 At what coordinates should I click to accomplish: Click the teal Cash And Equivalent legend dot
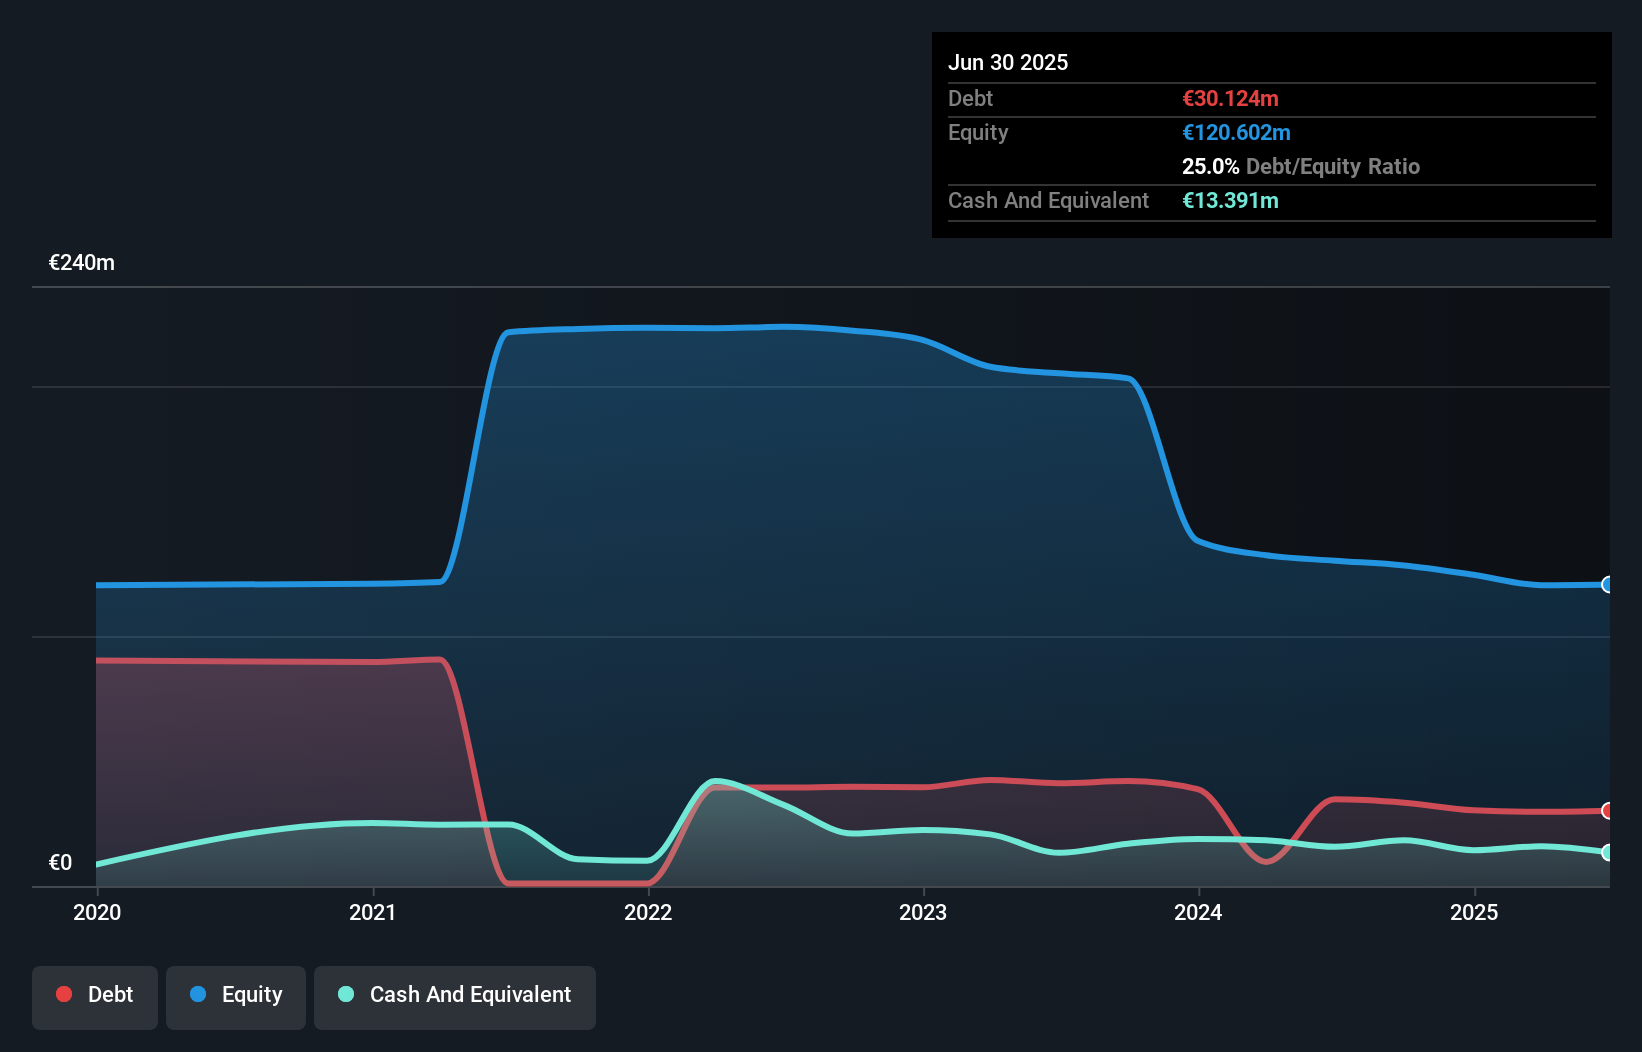coord(346,994)
